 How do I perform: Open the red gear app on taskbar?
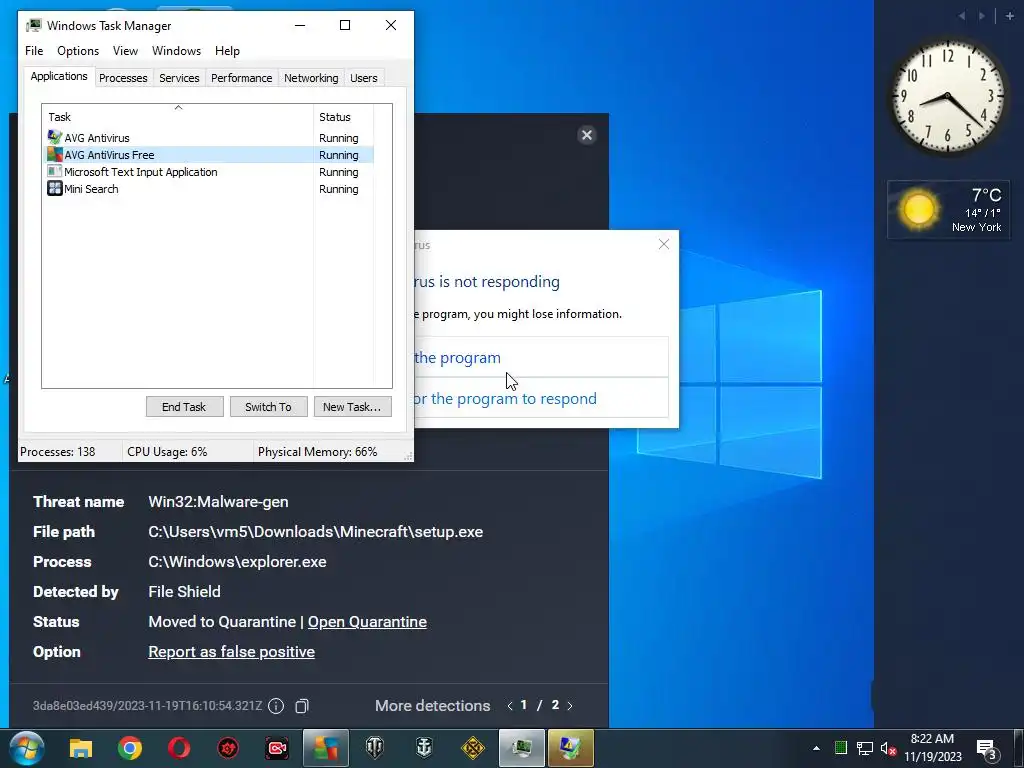(228, 748)
